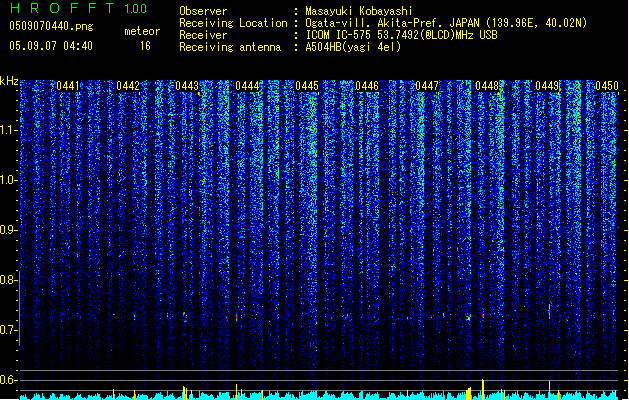Click the meteor count value 16
Viewport: 629px width, 400px height.
pyautogui.click(x=145, y=46)
